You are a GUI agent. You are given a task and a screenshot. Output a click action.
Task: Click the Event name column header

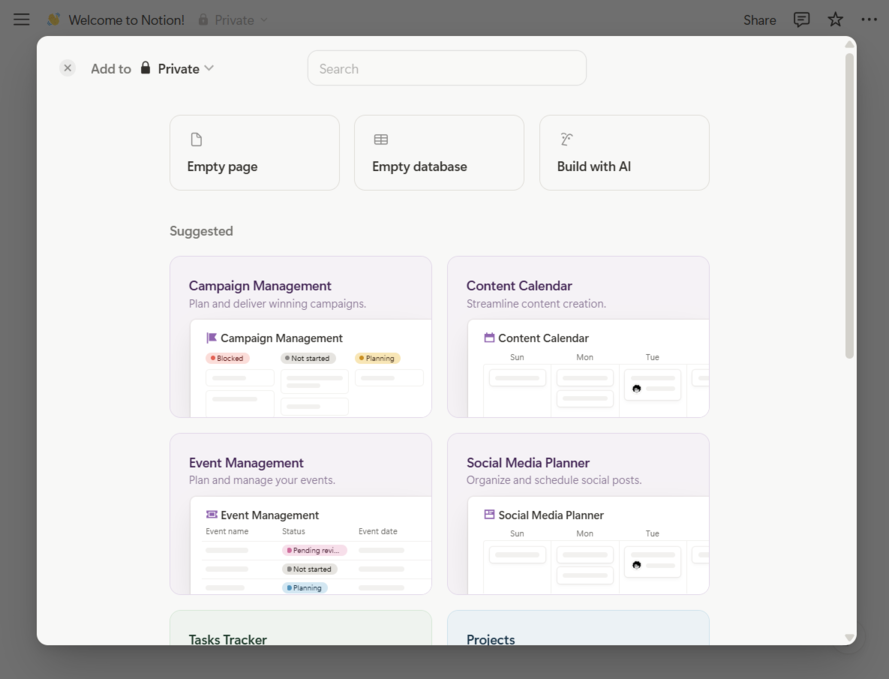pyautogui.click(x=227, y=531)
